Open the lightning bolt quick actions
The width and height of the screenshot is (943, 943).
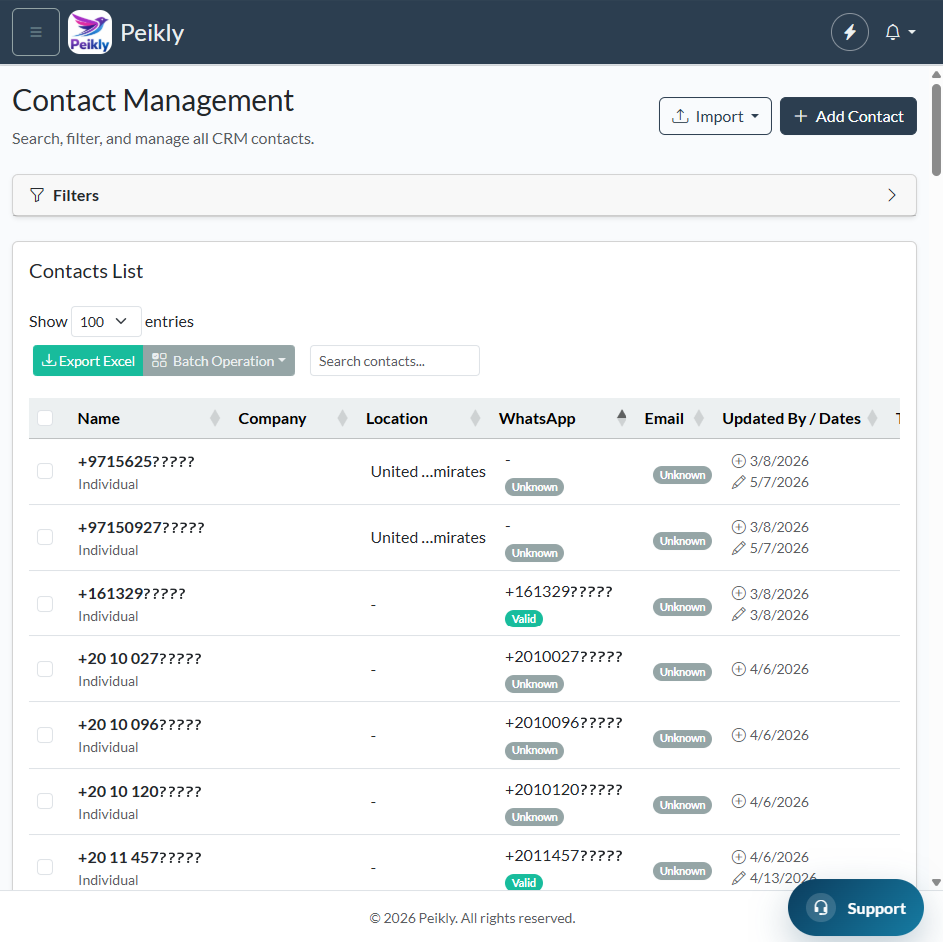click(849, 32)
